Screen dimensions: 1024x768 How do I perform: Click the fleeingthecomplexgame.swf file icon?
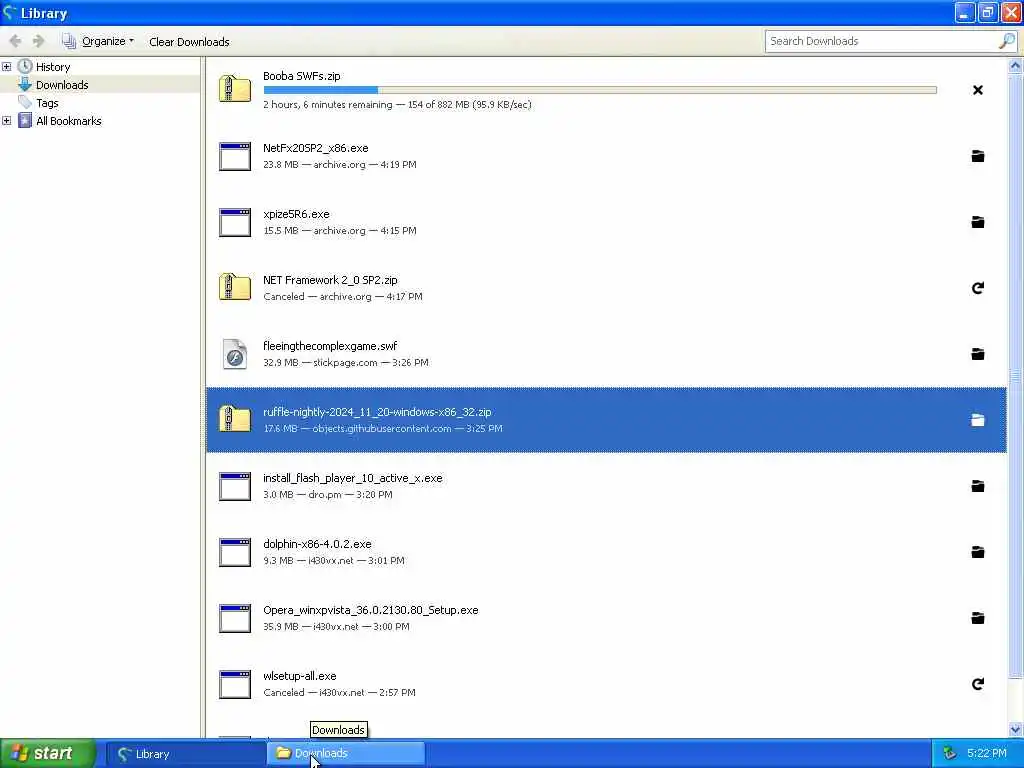tap(234, 354)
